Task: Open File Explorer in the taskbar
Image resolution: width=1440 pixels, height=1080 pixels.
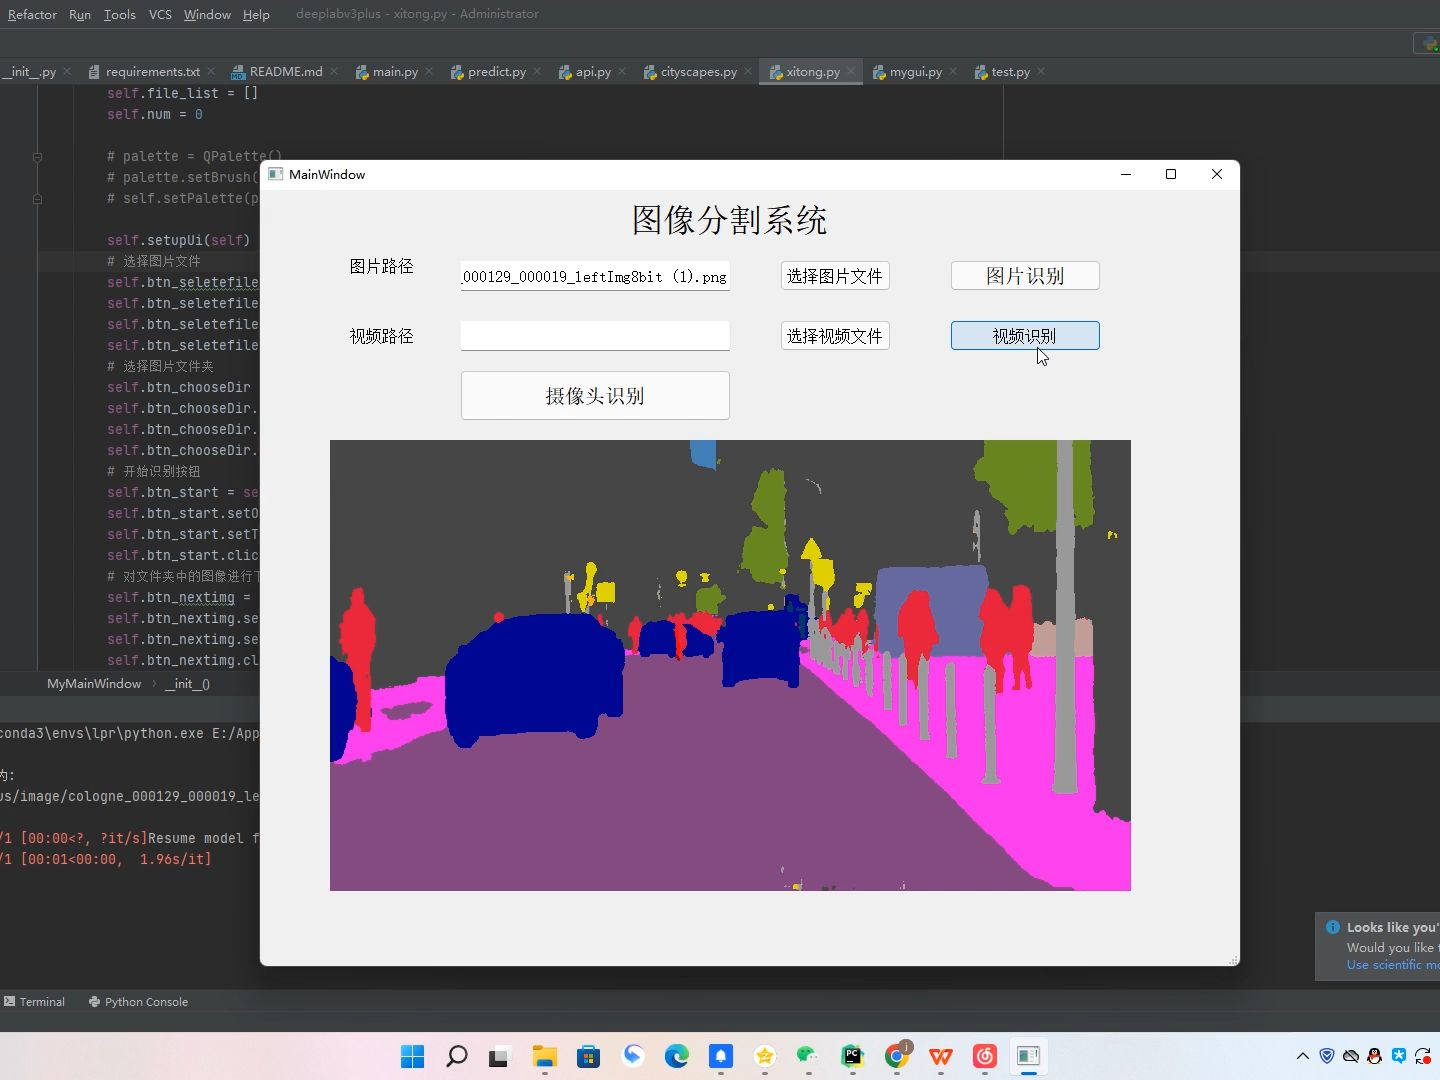Action: (544, 1056)
